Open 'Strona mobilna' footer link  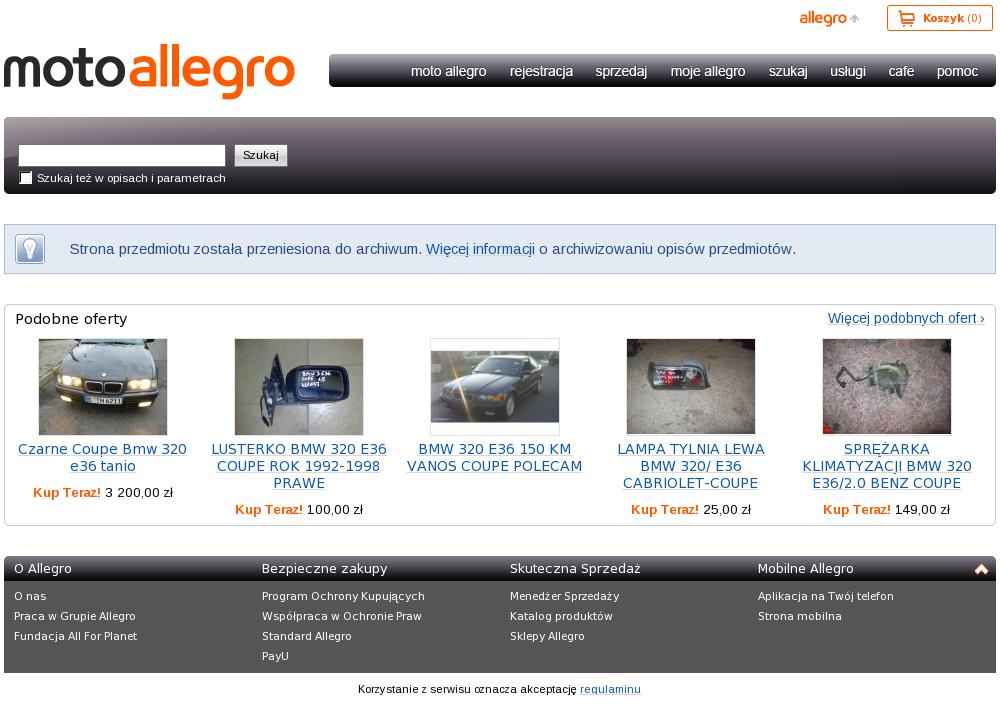800,616
